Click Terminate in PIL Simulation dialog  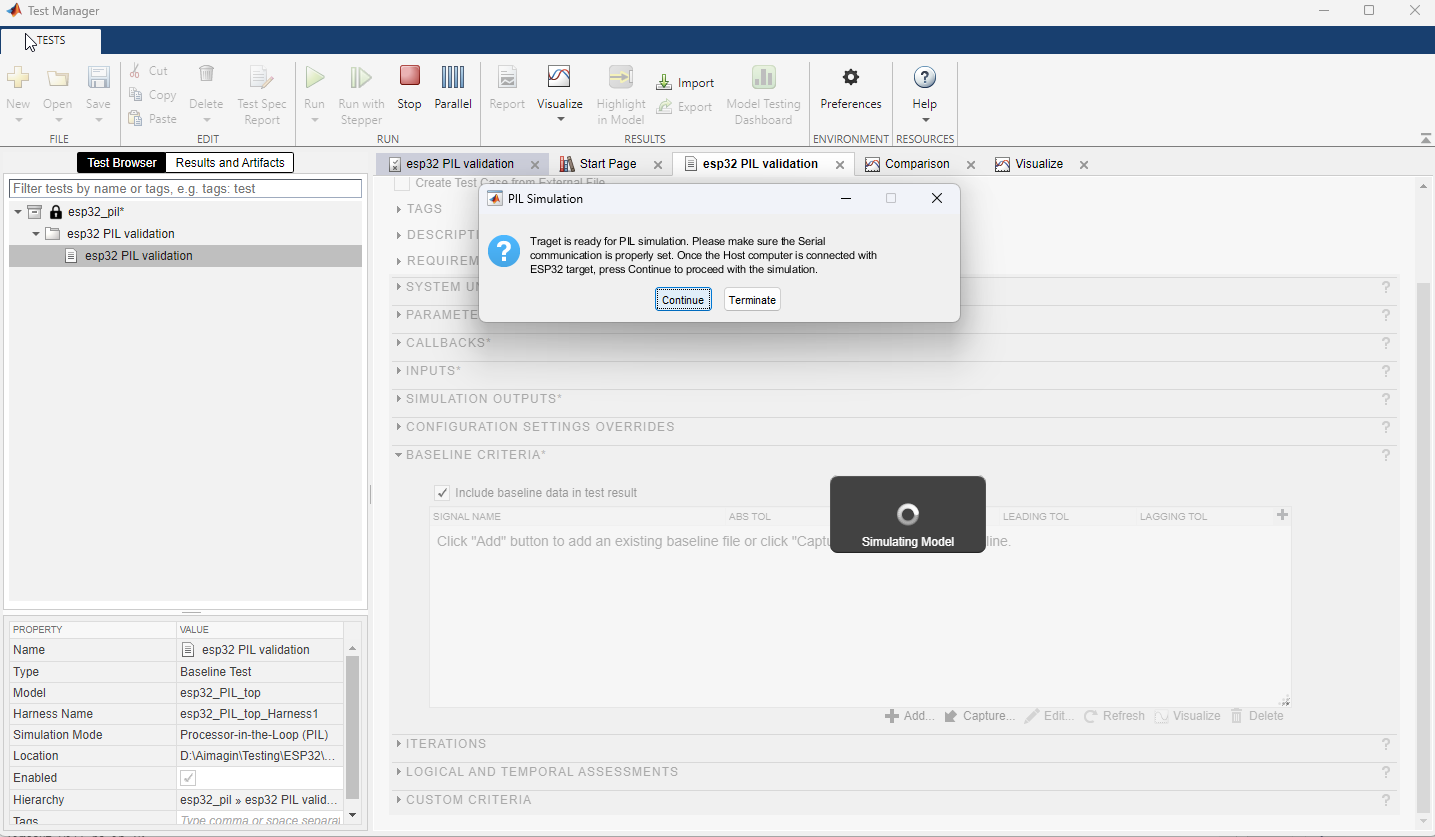(752, 300)
